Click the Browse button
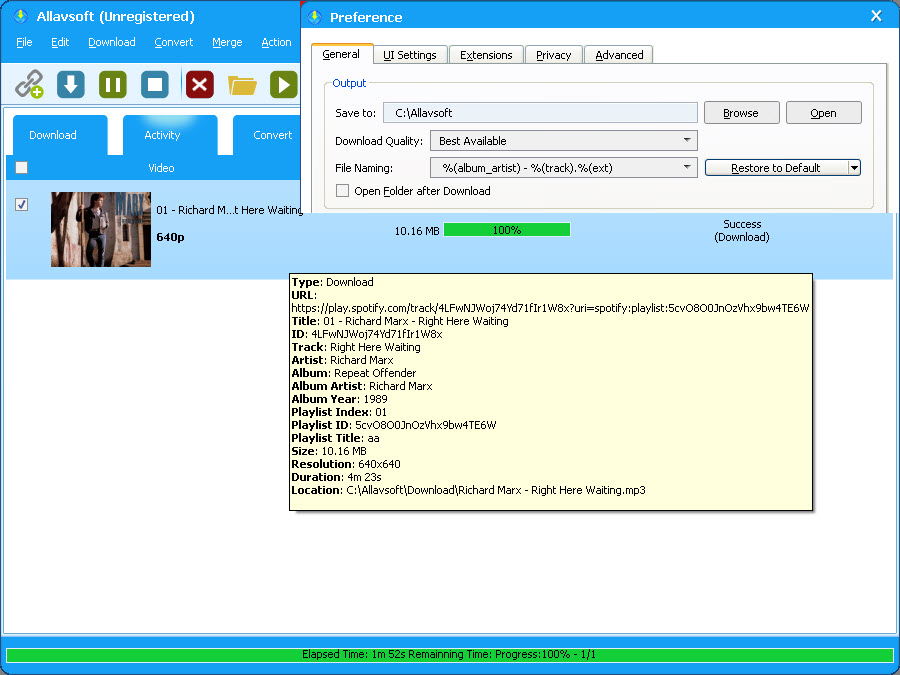The width and height of the screenshot is (900, 675). [x=741, y=113]
